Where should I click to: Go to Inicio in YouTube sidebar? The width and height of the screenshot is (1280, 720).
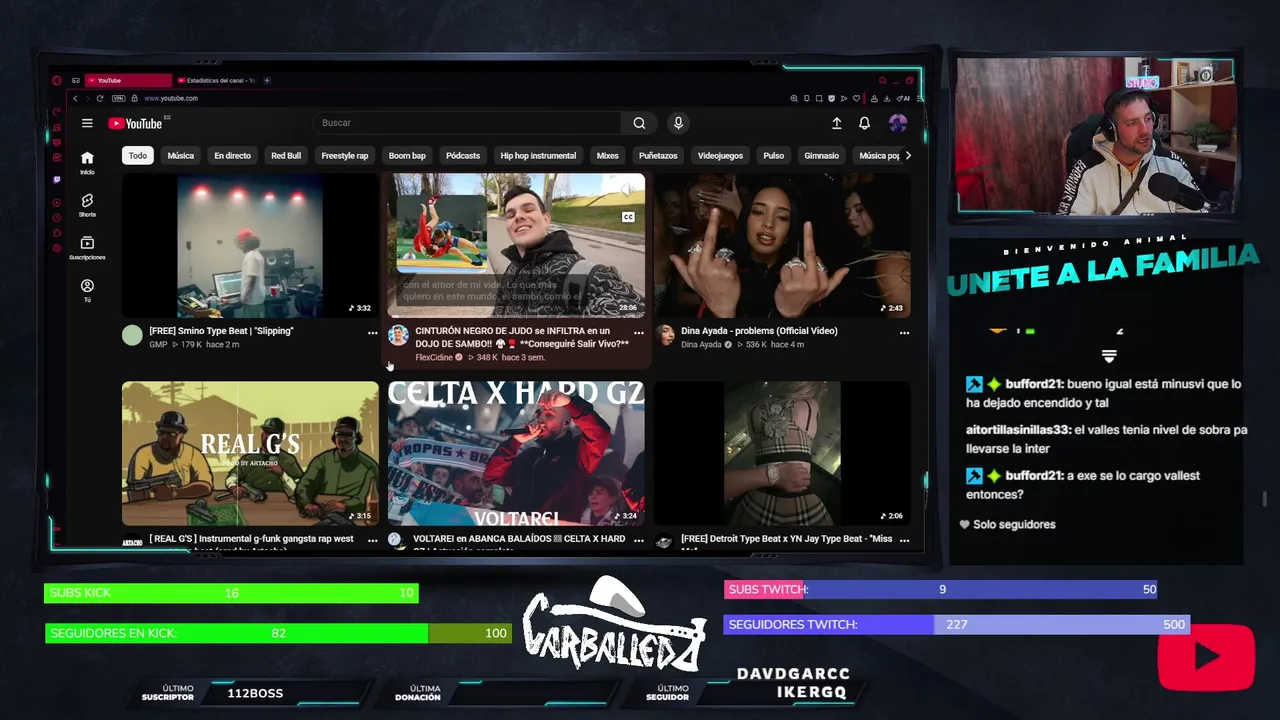(87, 162)
